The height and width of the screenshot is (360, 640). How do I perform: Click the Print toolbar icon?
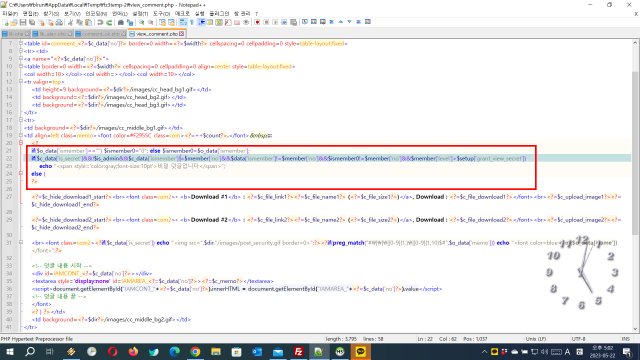coord(59,22)
